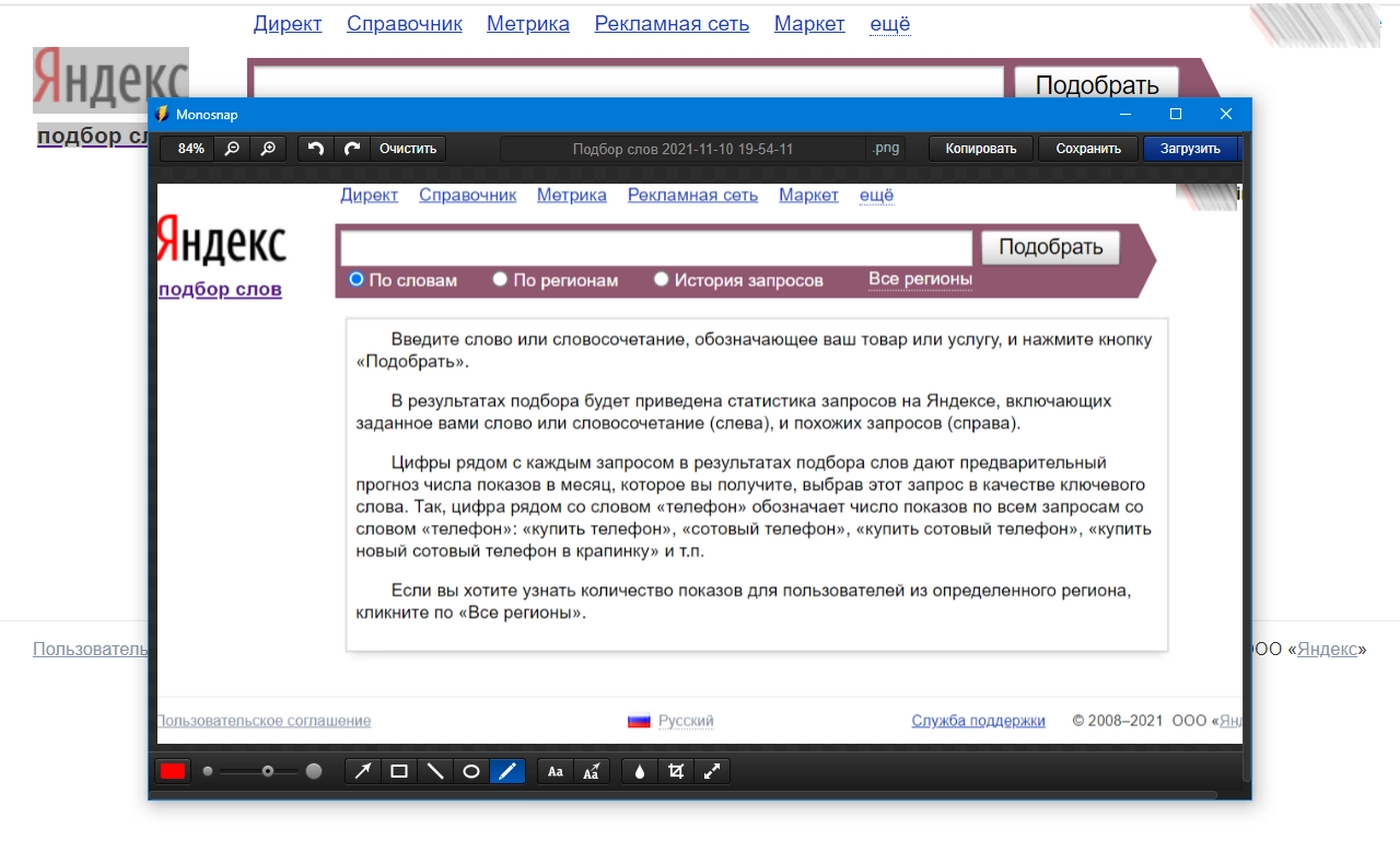Screen dimensions: 1400x864
Task: Minimize the Monosnap window
Action: 1125,114
